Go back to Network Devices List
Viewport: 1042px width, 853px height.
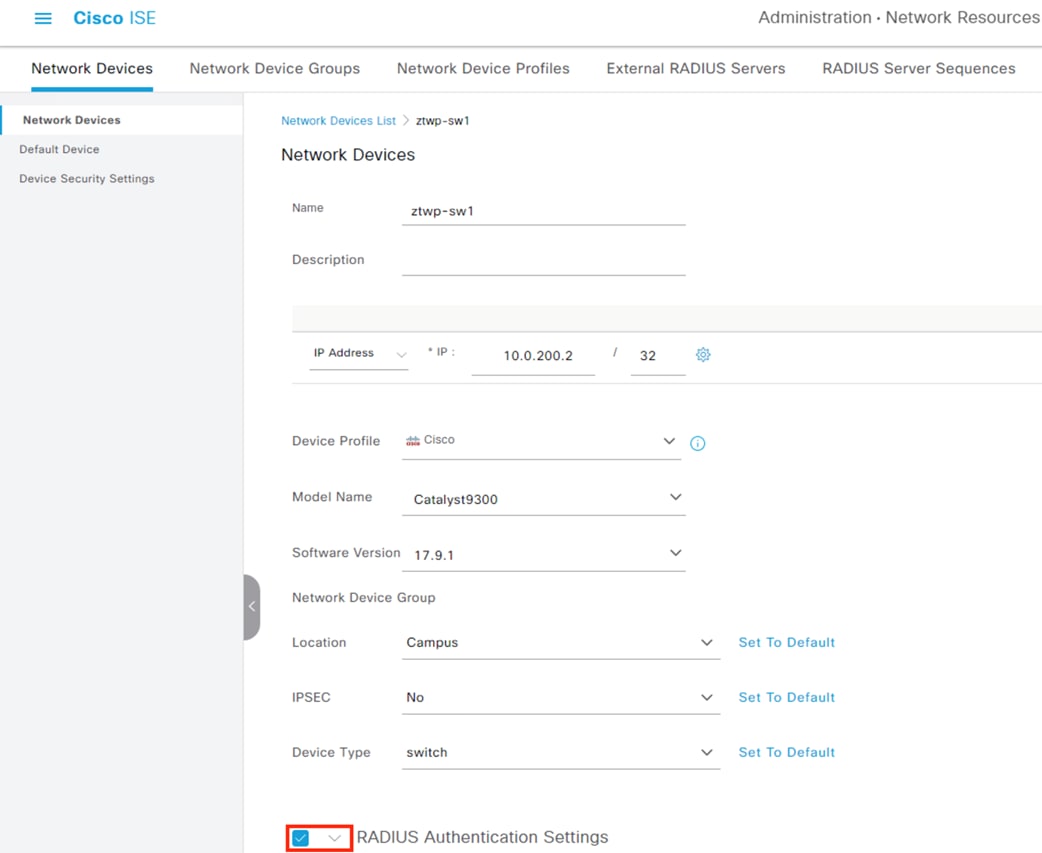point(338,121)
